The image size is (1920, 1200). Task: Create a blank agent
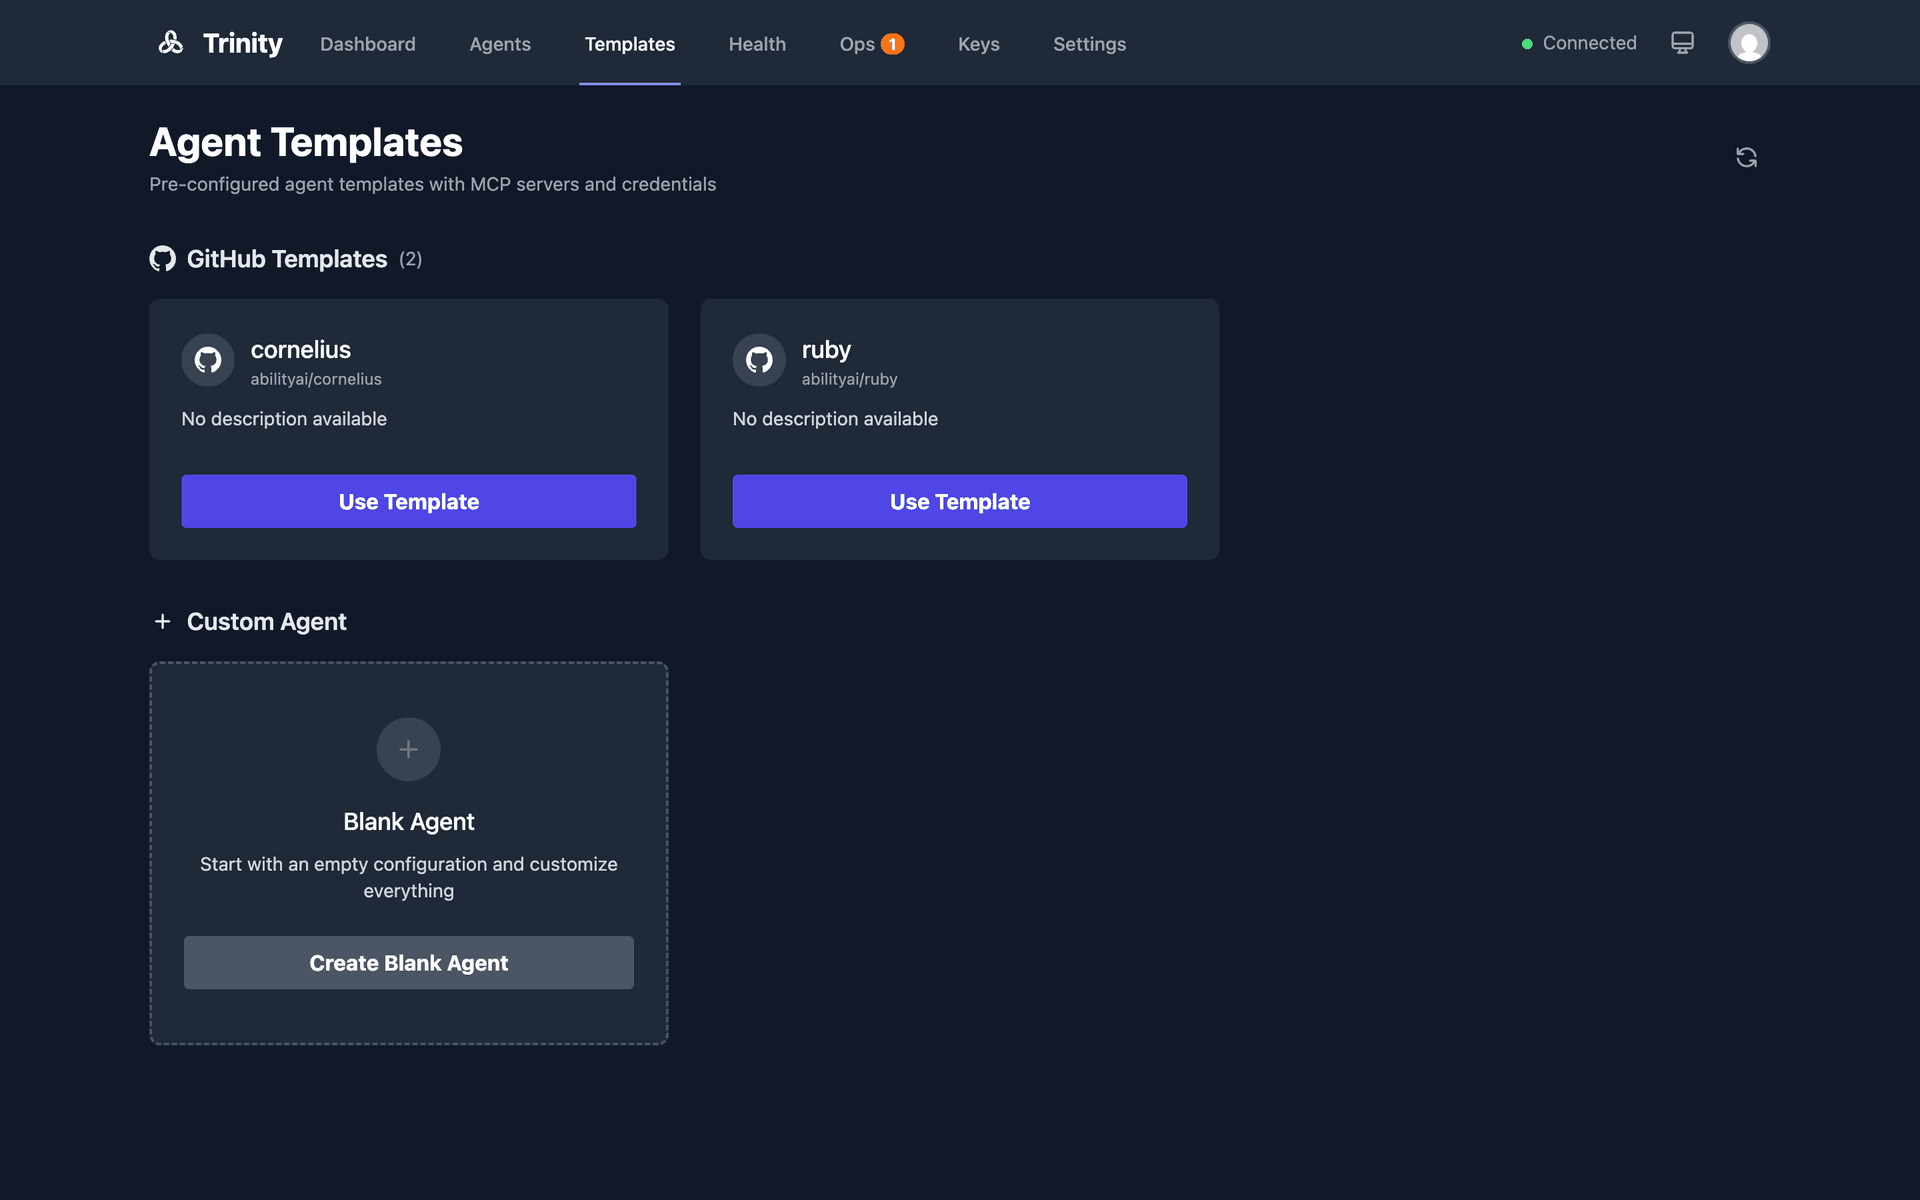pos(408,962)
